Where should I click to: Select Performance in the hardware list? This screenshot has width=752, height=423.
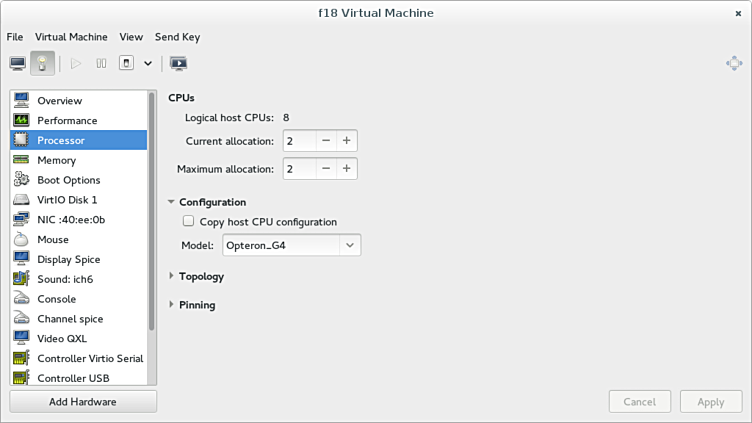pyautogui.click(x=67, y=120)
